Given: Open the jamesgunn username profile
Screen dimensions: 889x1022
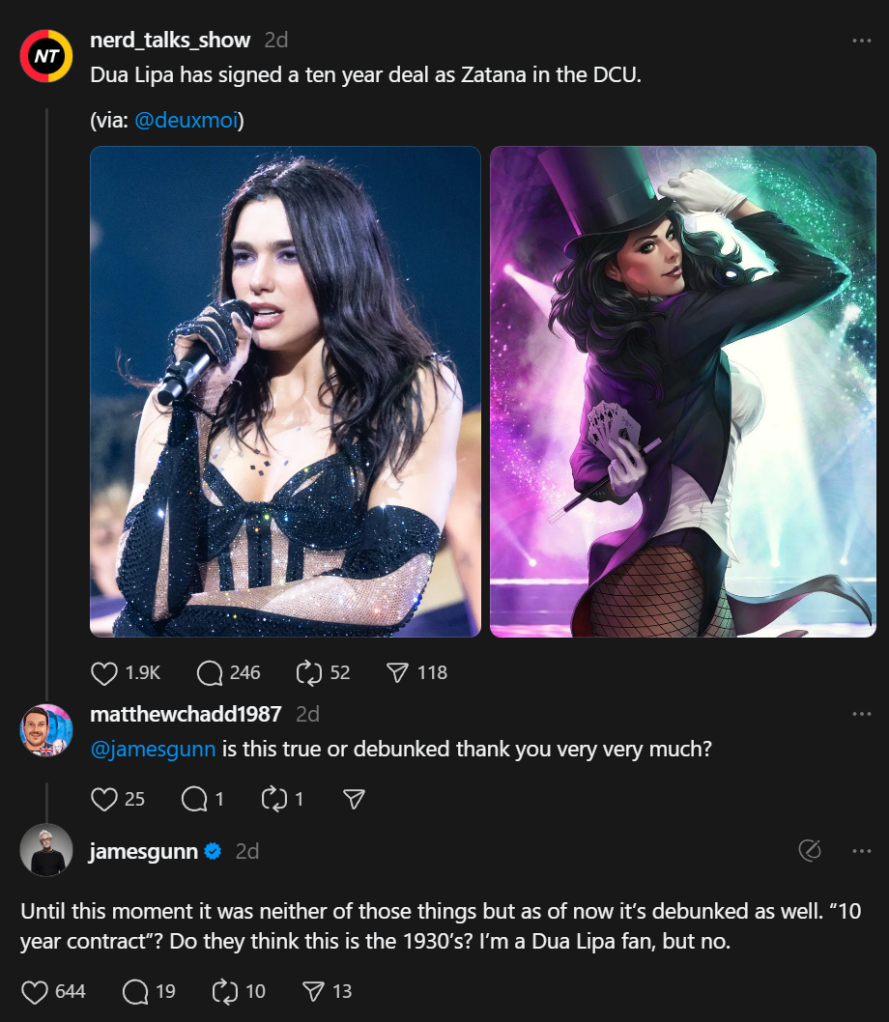Looking at the screenshot, I should click(x=142, y=851).
